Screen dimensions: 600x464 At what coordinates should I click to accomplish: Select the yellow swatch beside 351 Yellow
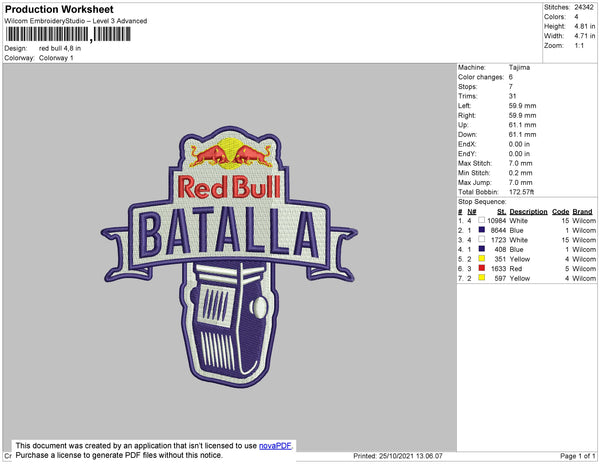point(481,259)
